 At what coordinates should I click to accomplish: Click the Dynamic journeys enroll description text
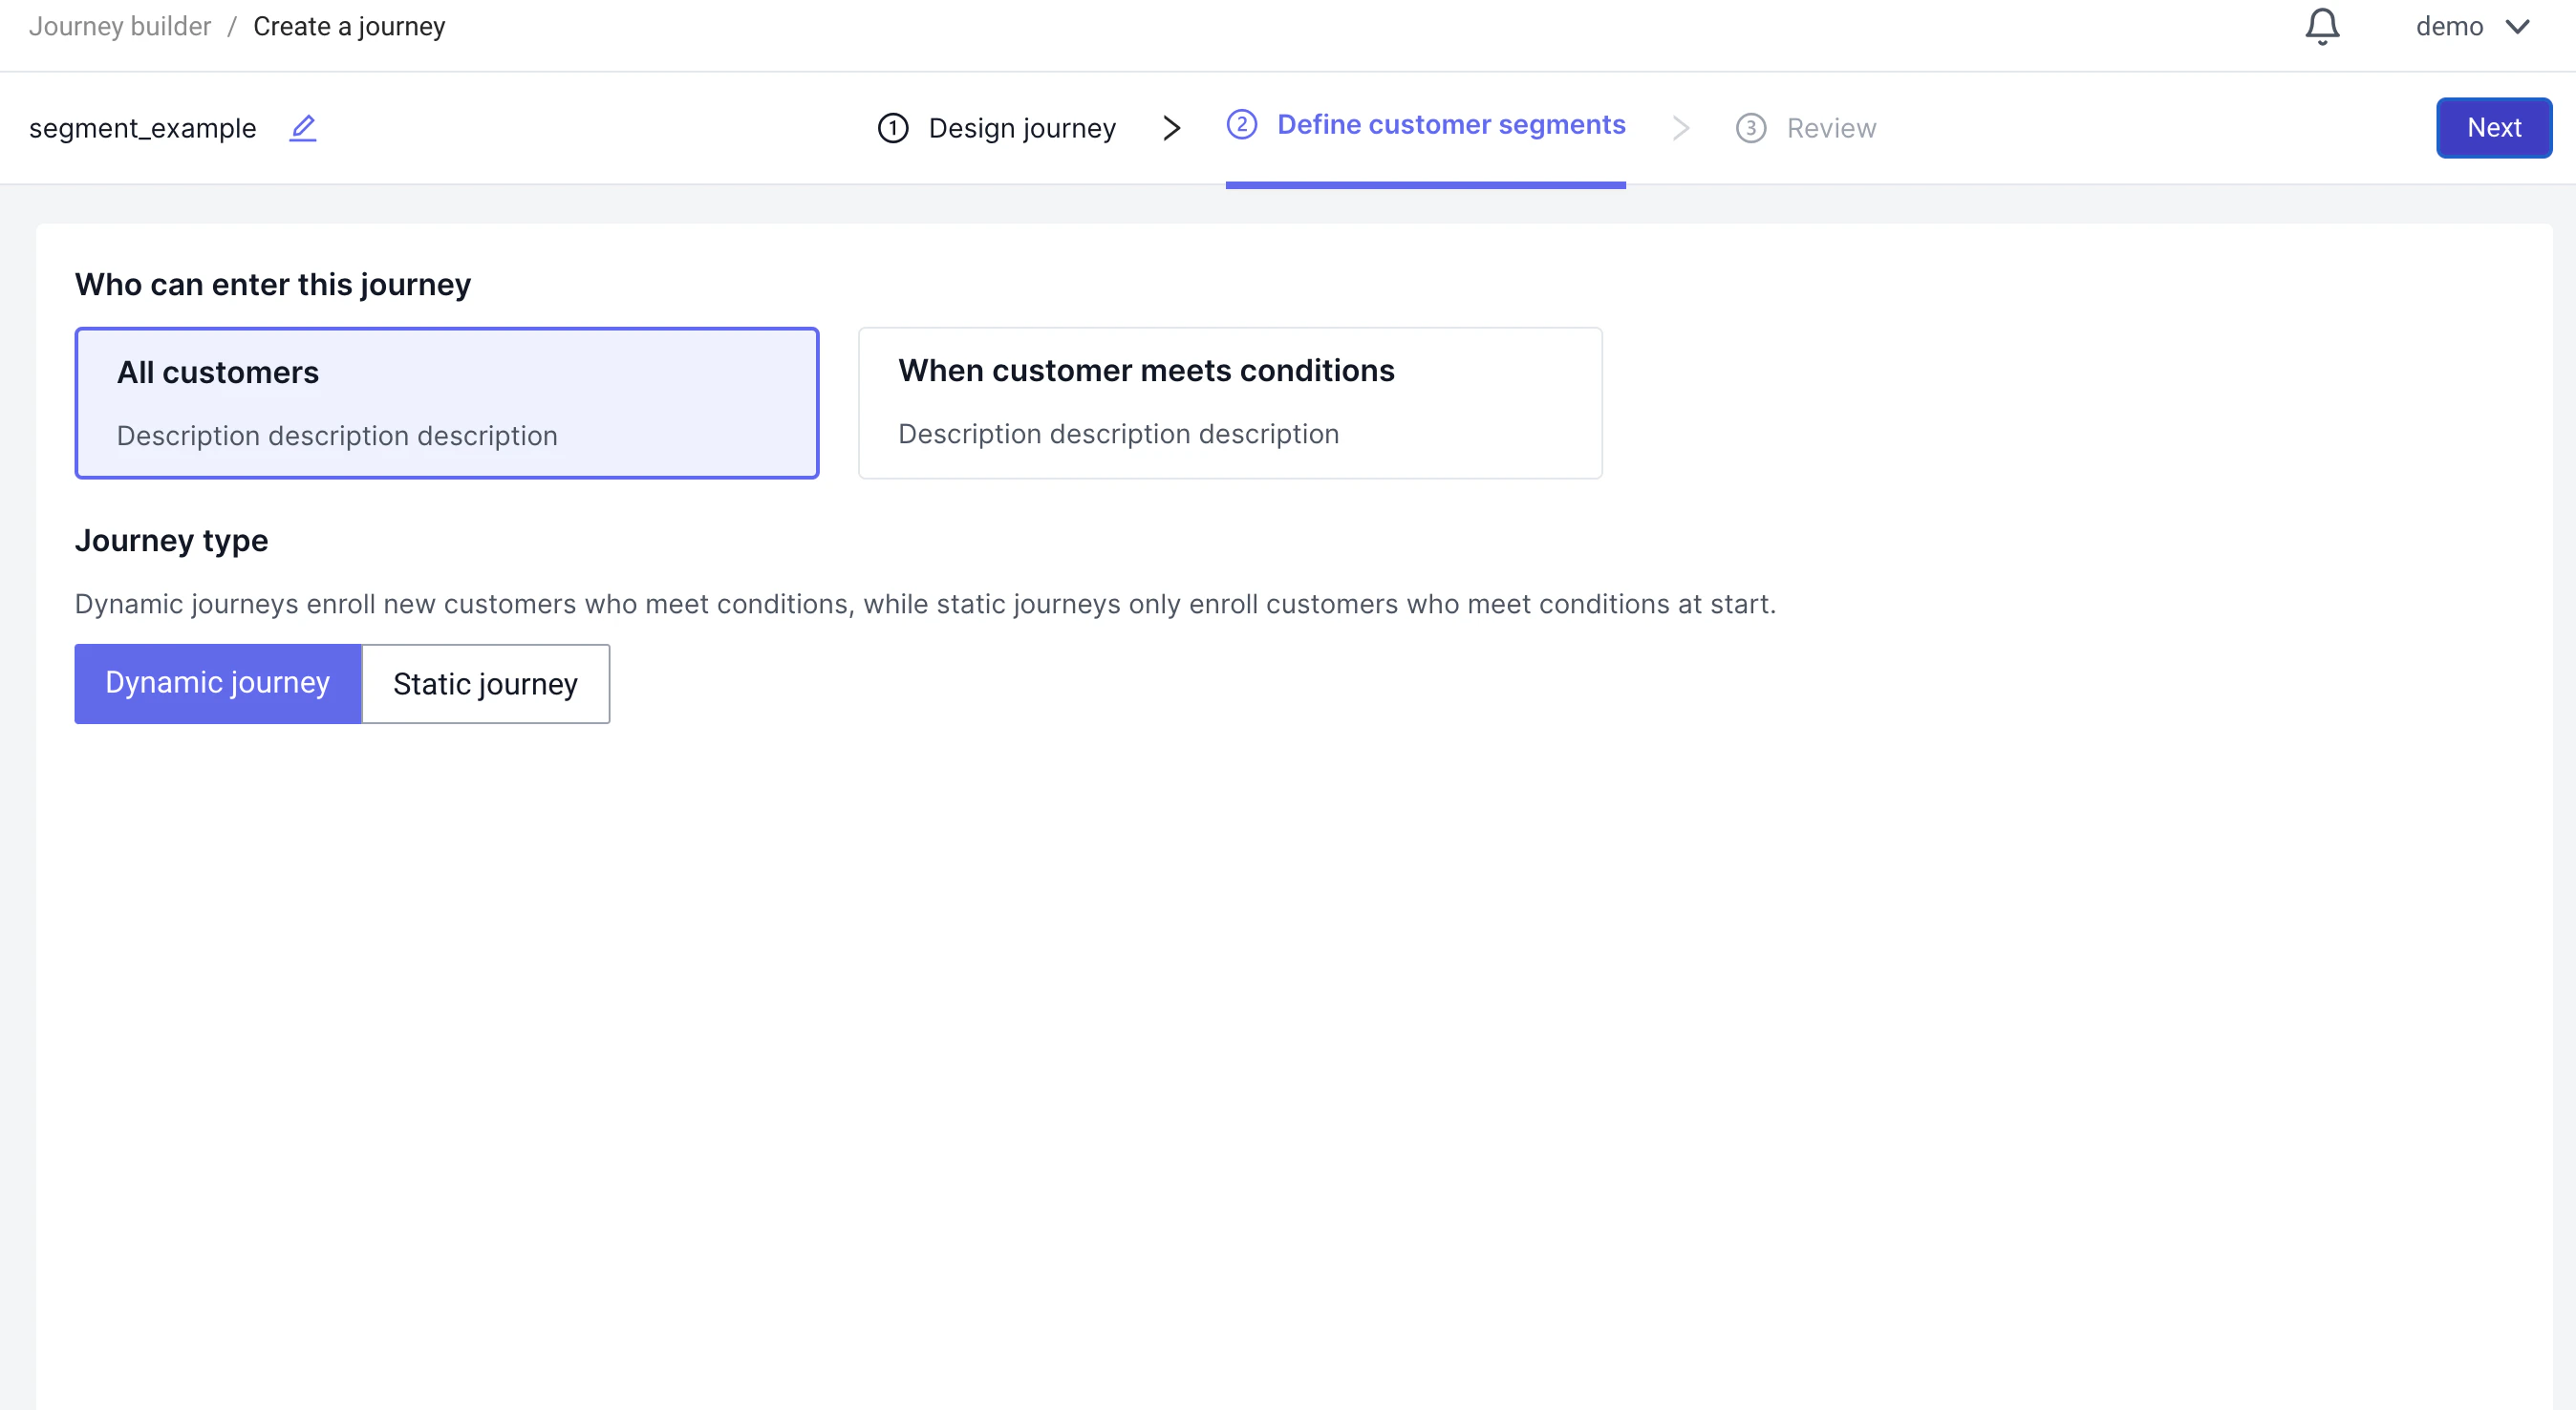[925, 604]
